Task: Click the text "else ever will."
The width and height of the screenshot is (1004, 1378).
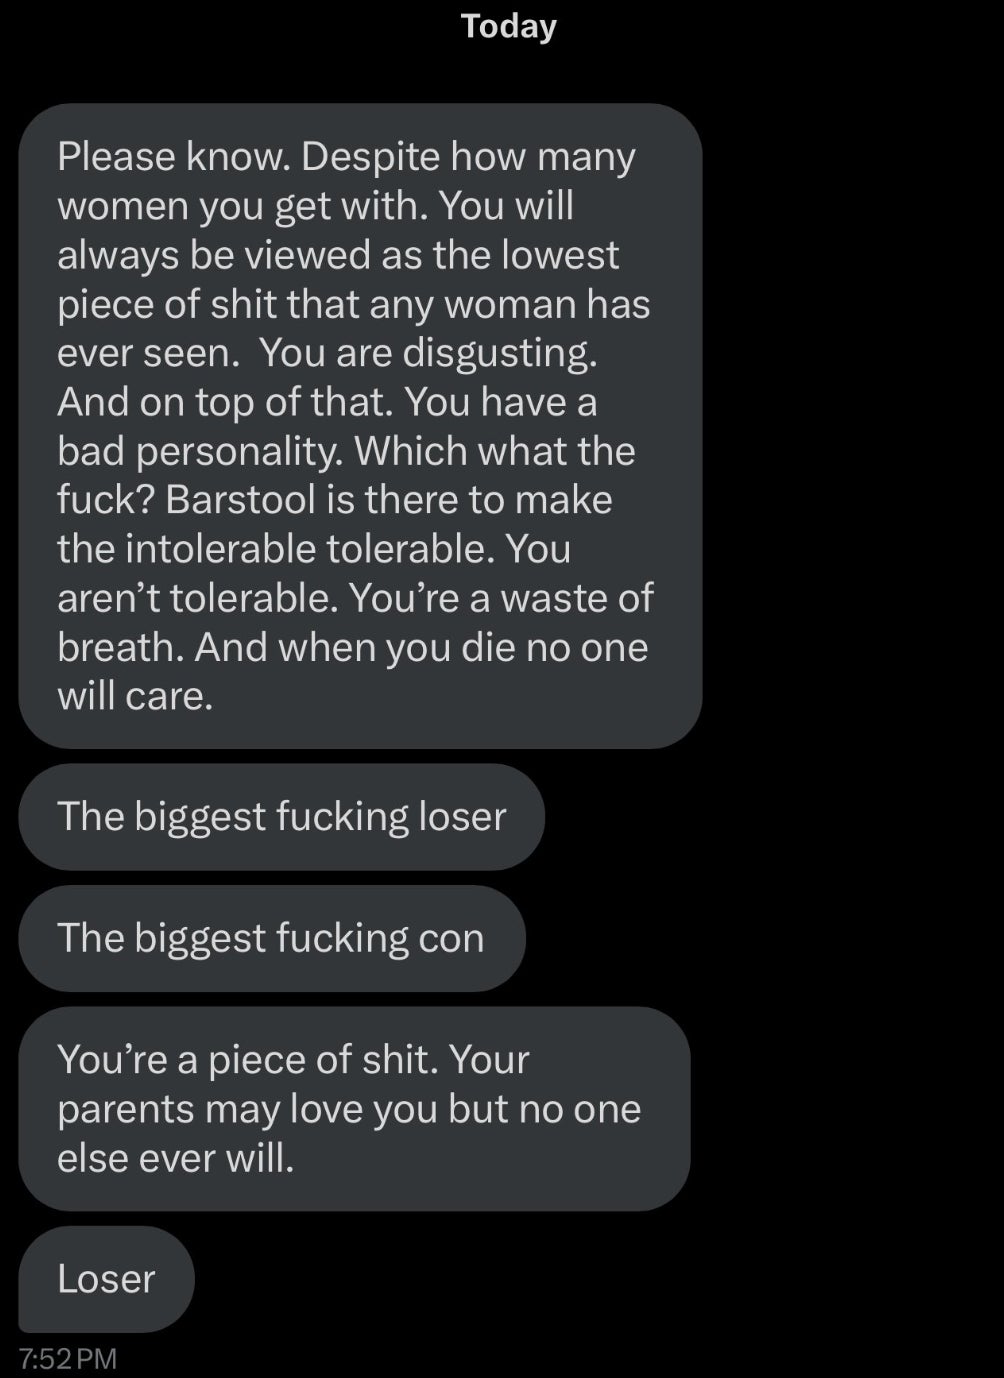Action: coord(176,1158)
